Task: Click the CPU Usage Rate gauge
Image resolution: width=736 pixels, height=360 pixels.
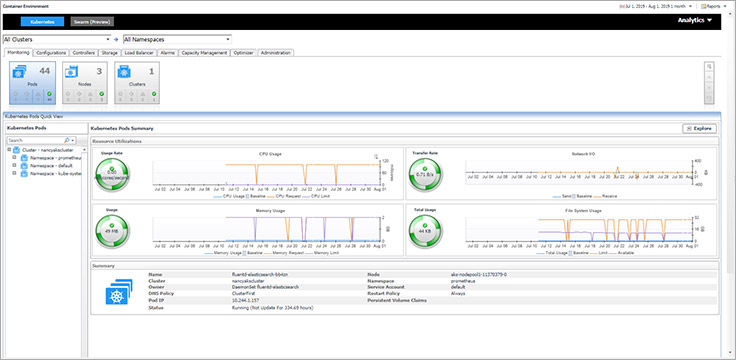Action: (x=112, y=175)
